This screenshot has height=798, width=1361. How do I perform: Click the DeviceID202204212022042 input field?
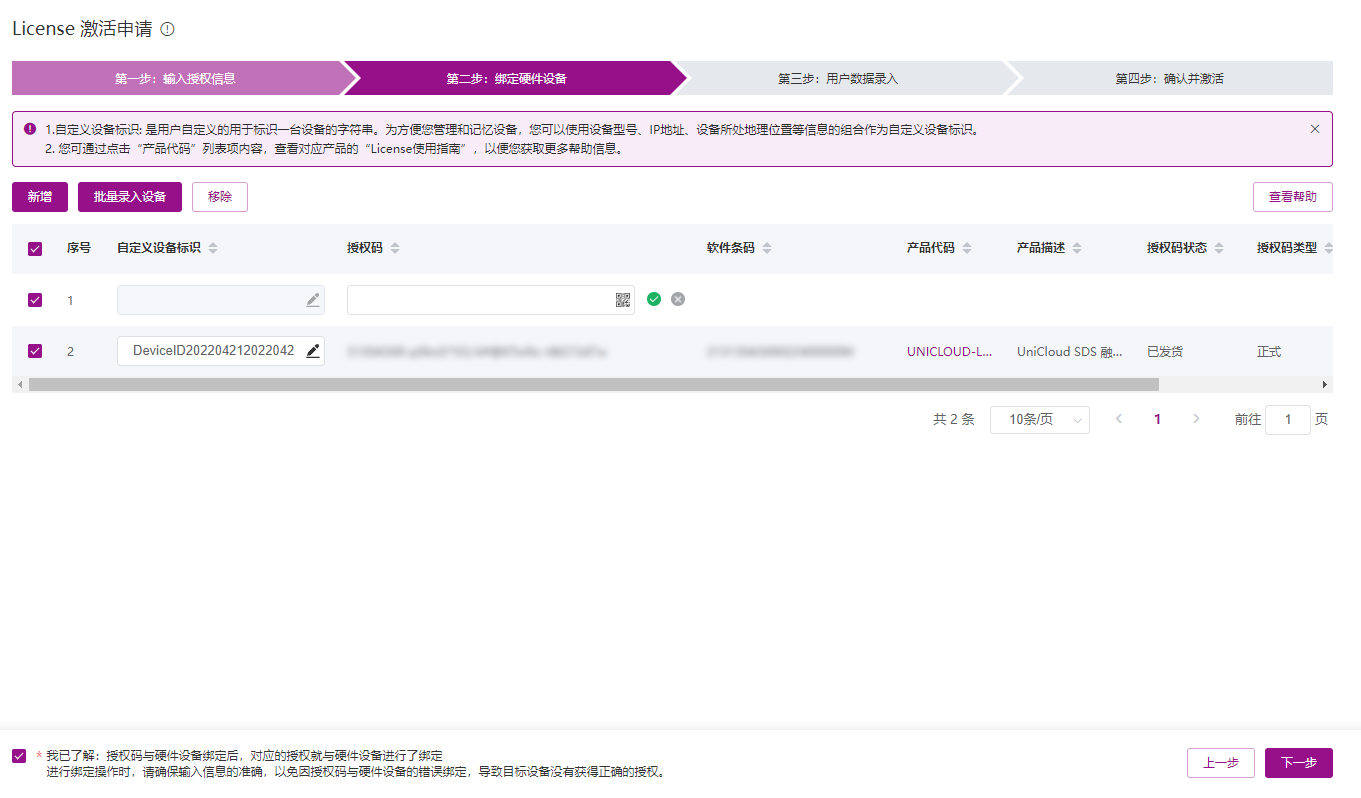click(x=221, y=351)
